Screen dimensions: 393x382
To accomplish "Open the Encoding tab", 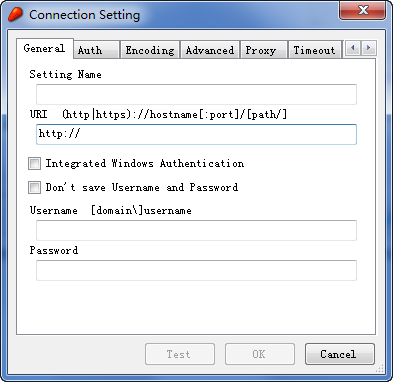I will (150, 50).
